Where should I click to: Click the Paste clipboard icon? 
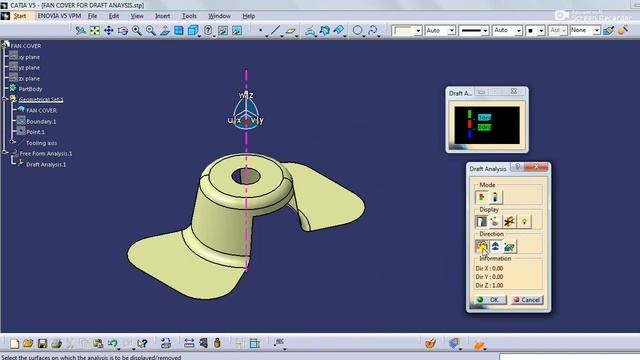pos(98,344)
